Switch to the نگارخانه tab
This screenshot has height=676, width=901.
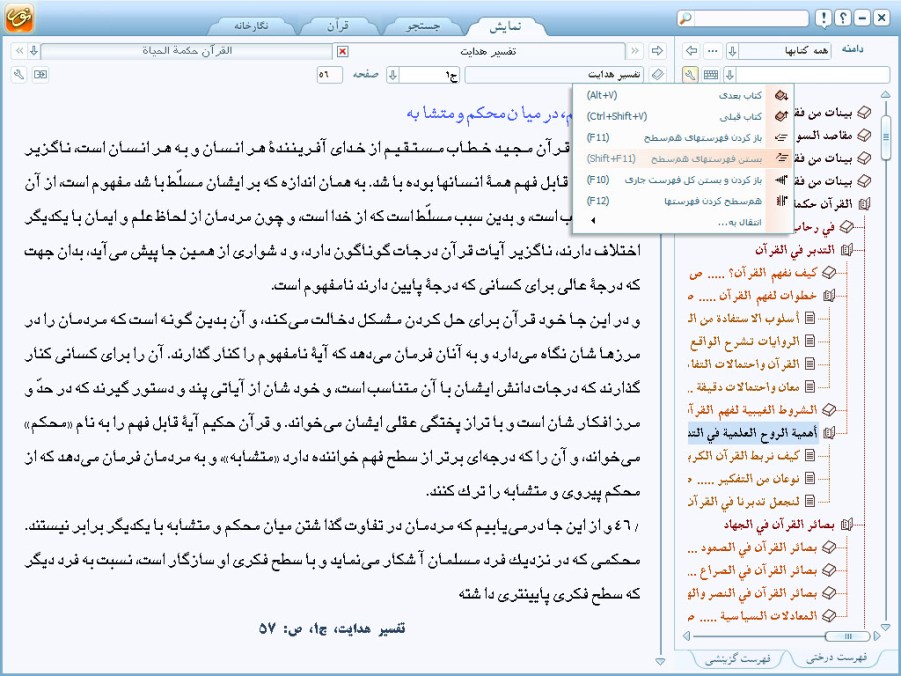coord(252,26)
